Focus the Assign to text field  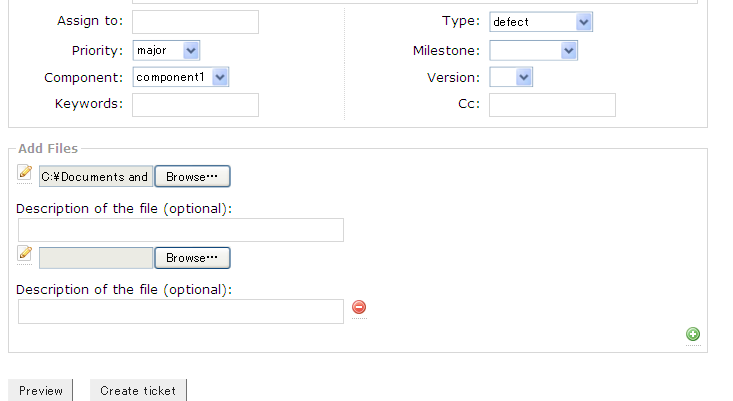tap(195, 22)
